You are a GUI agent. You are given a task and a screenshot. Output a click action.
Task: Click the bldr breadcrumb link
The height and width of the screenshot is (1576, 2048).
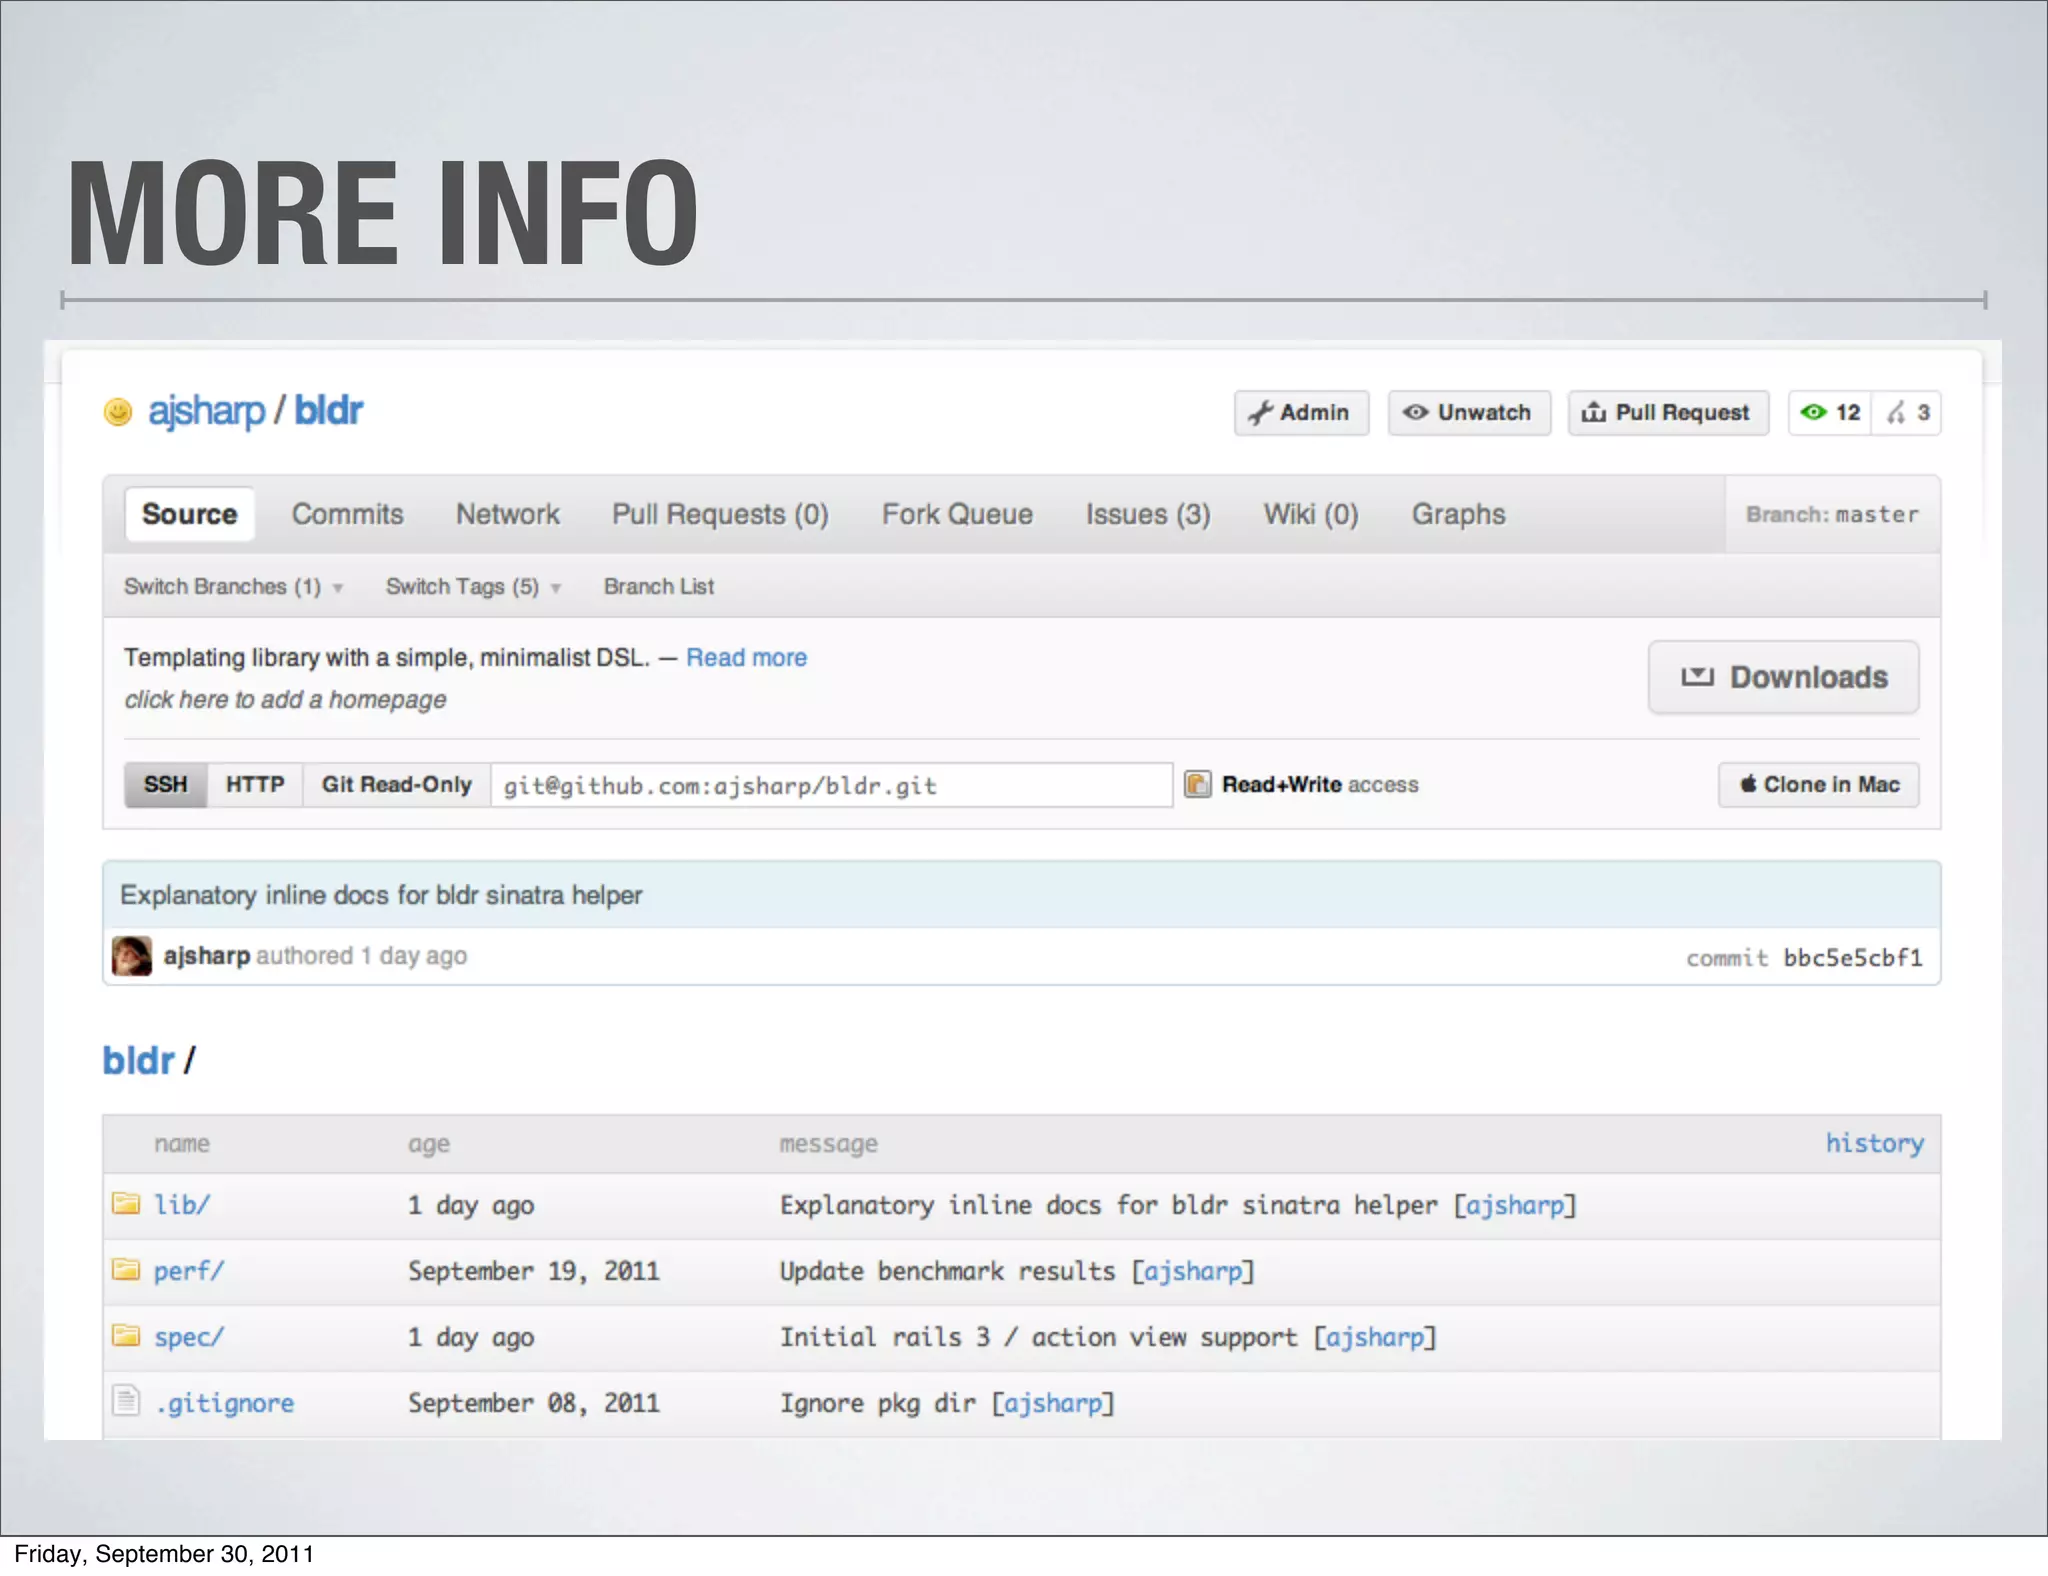pos(138,1060)
